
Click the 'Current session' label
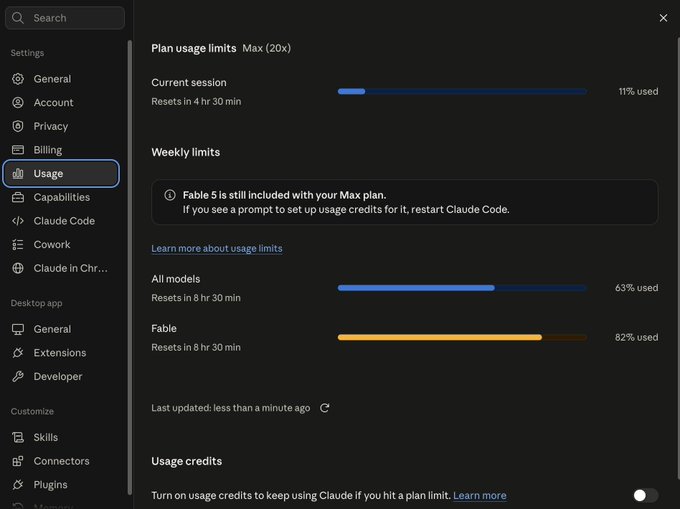[189, 82]
